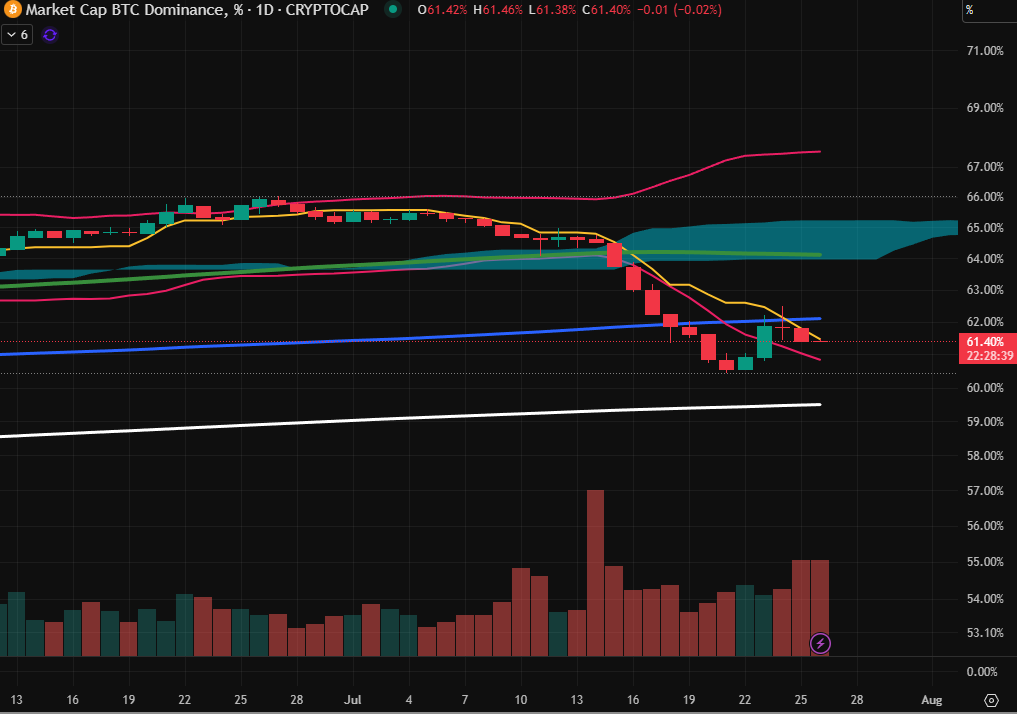
Task: Click the Jul label on time axis
Action: [353, 700]
